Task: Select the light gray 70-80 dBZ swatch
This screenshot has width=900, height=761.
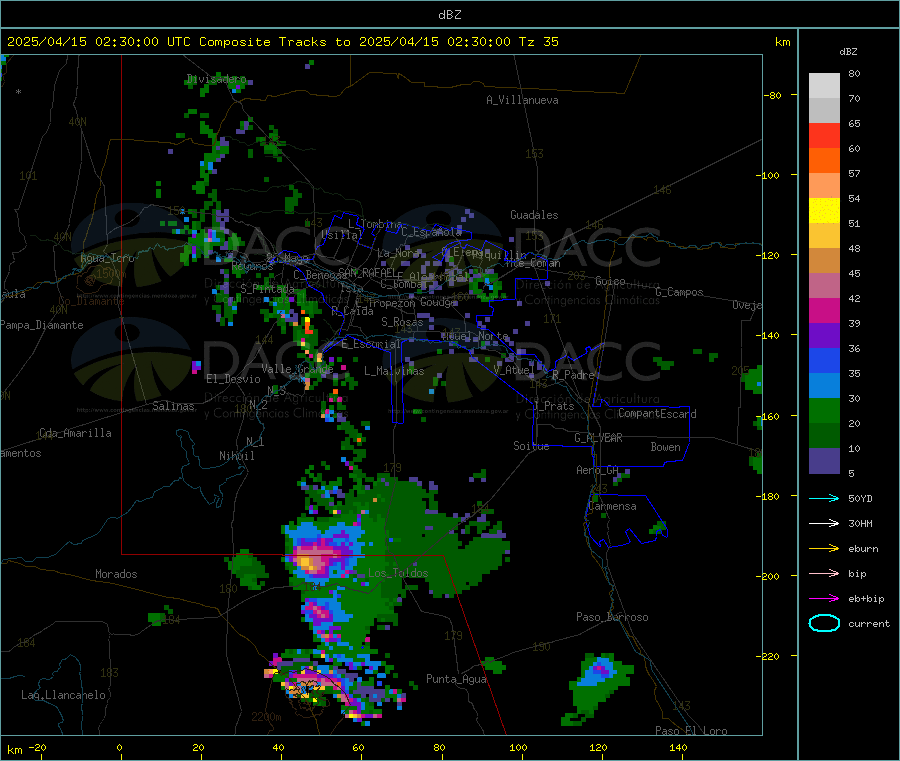Action: pyautogui.click(x=824, y=86)
